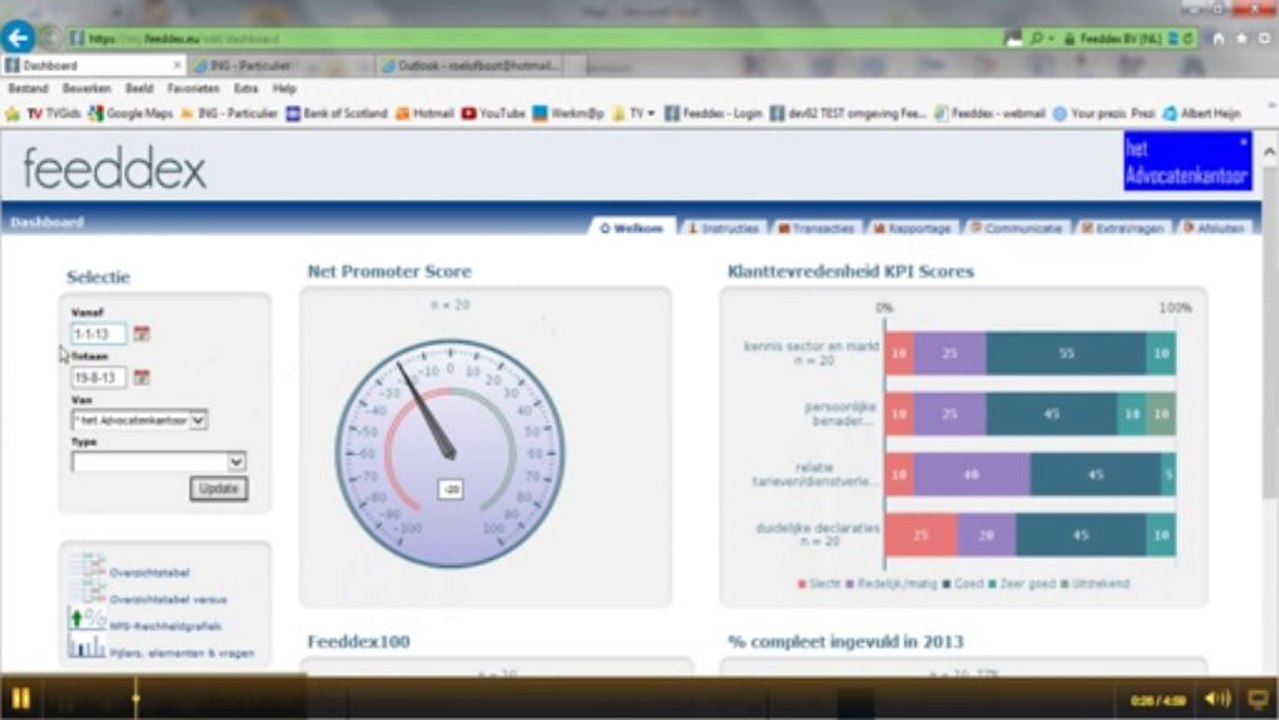Close the Dashboard browser tab
1279x720 pixels.
(177, 66)
